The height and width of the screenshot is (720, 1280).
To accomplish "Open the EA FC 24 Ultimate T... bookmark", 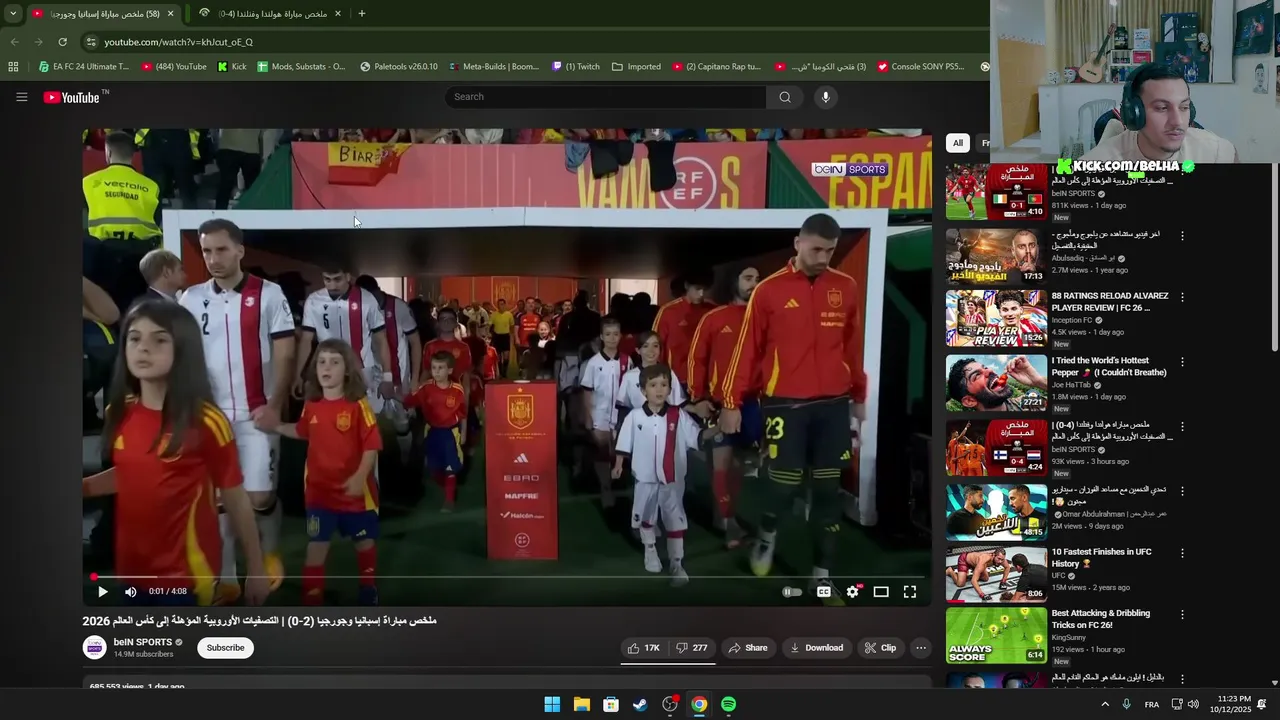I will (84, 67).
